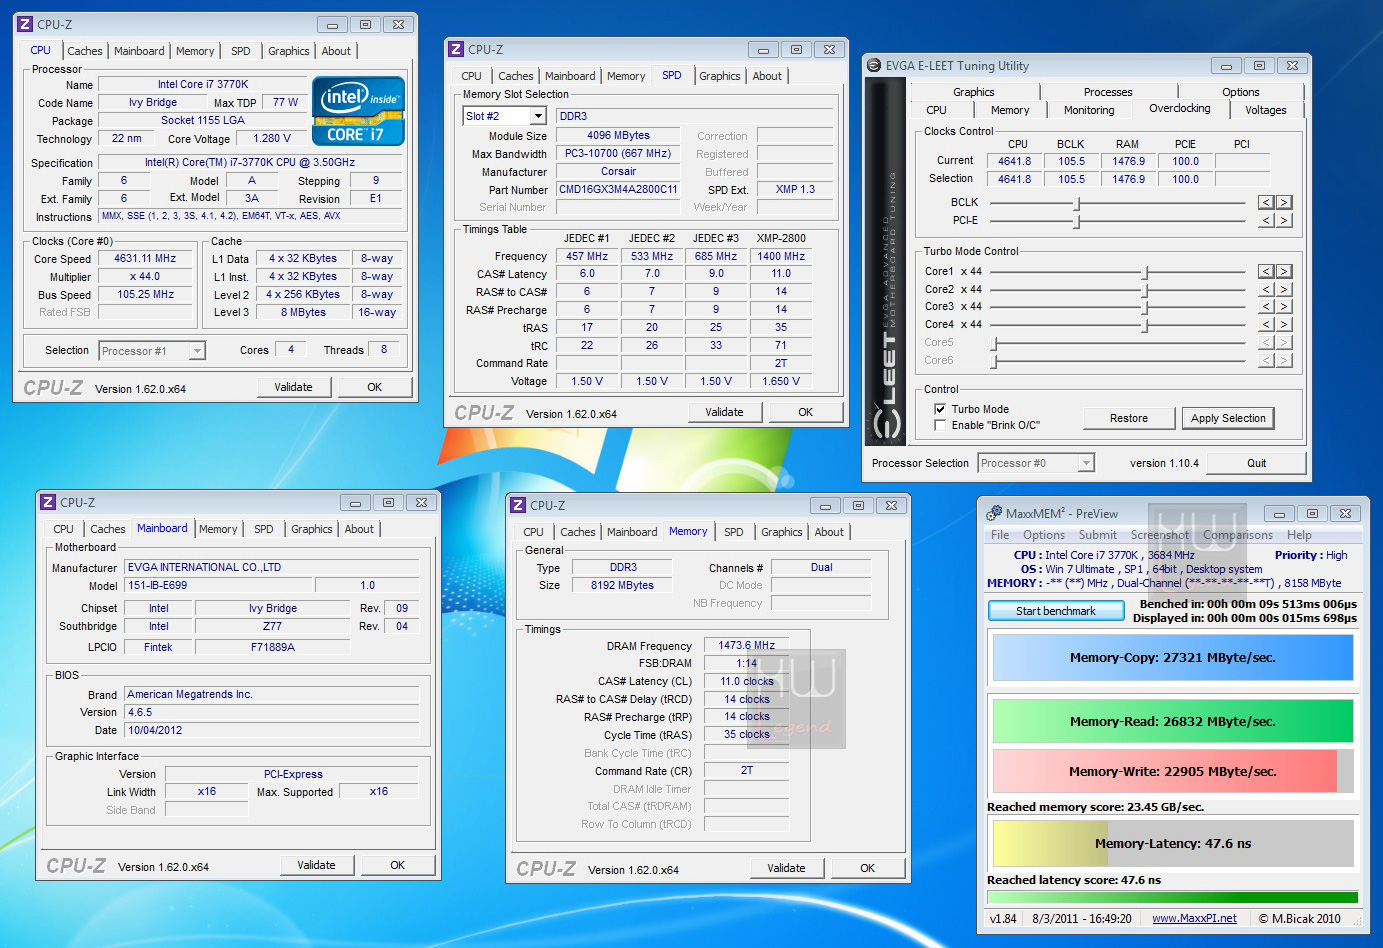Open About tab in Mainboard CPU-Z window
Screen dimensions: 1383x948
tap(359, 529)
